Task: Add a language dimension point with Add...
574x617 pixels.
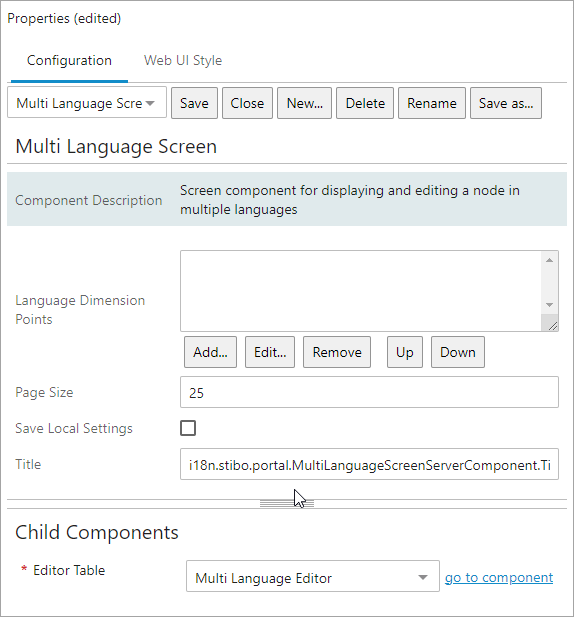Action: click(210, 352)
